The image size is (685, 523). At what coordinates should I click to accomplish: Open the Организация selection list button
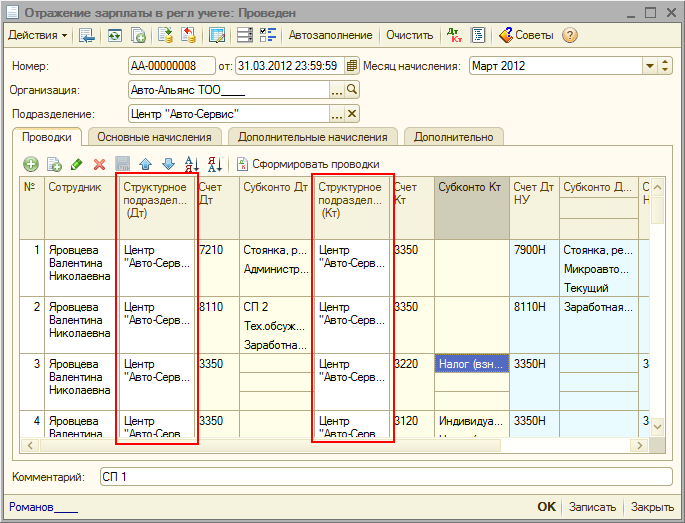click(x=337, y=90)
